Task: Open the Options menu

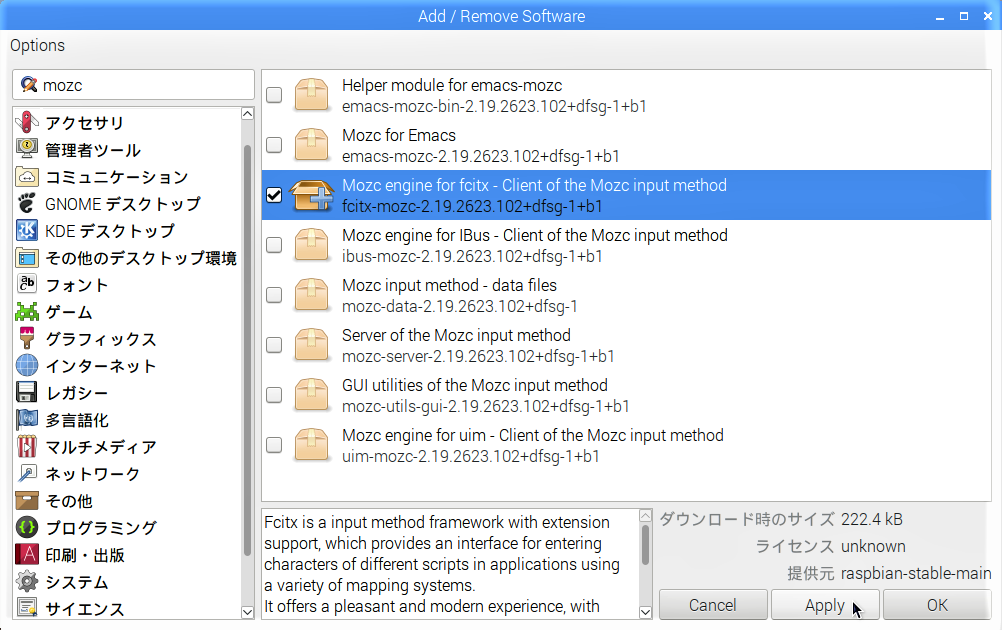Action: (x=37, y=45)
